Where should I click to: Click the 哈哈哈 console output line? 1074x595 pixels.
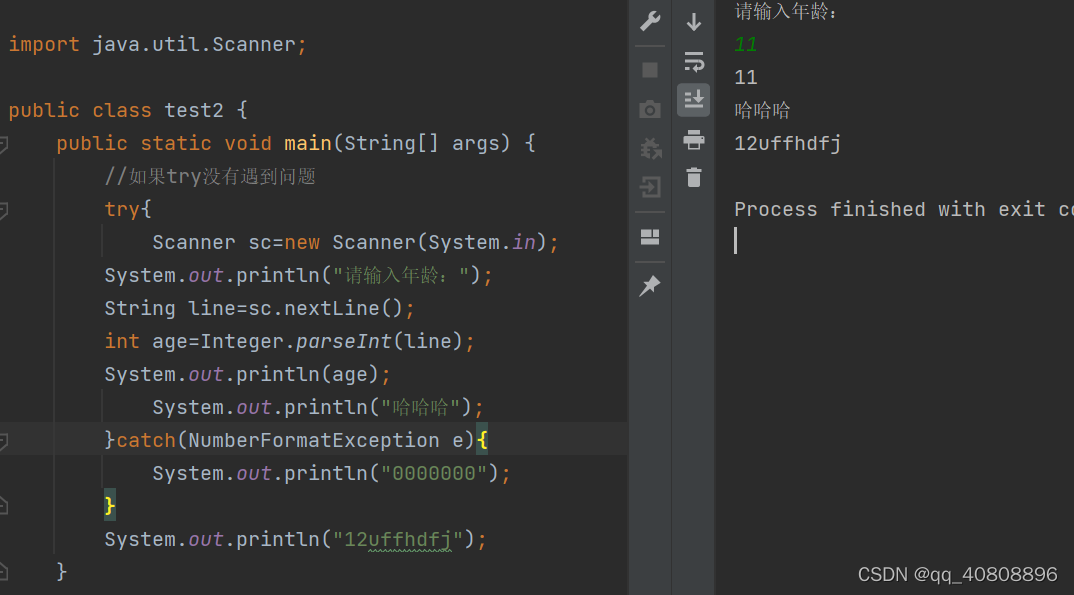[762, 110]
